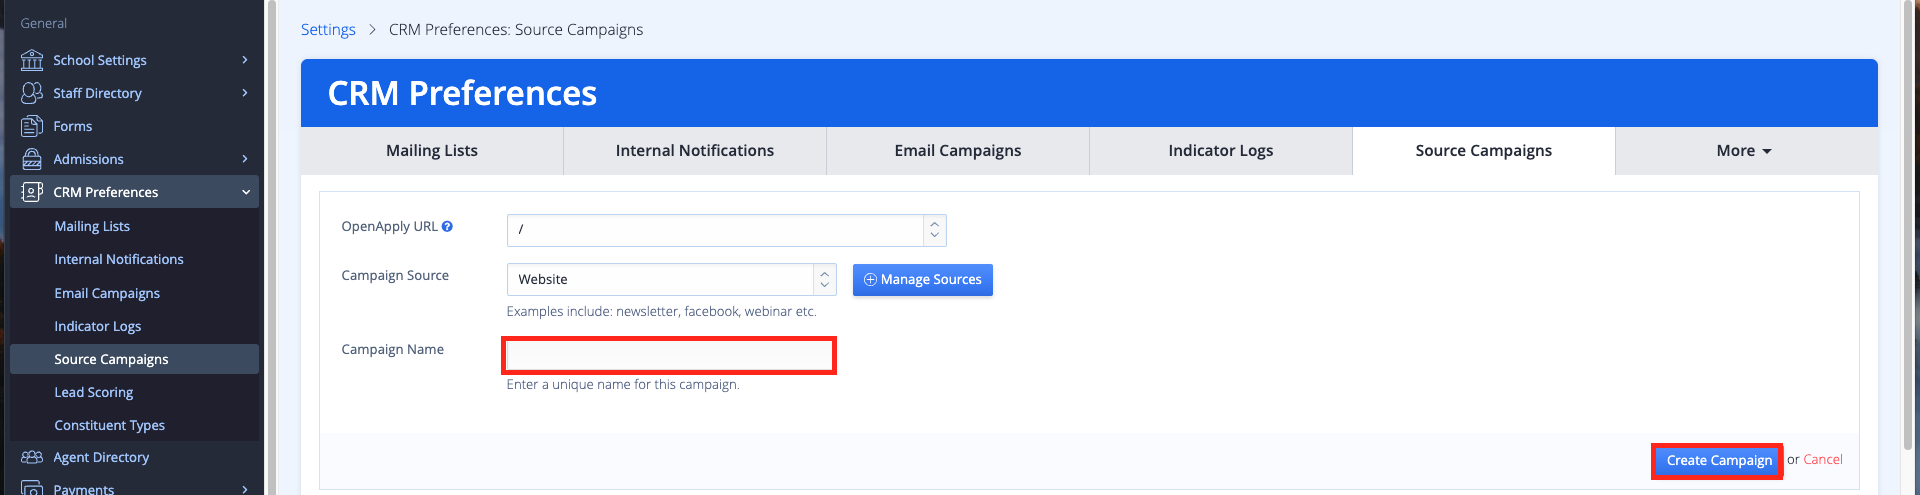Image resolution: width=1920 pixels, height=495 pixels.
Task: Open the More tab dropdown
Action: coord(1745,151)
